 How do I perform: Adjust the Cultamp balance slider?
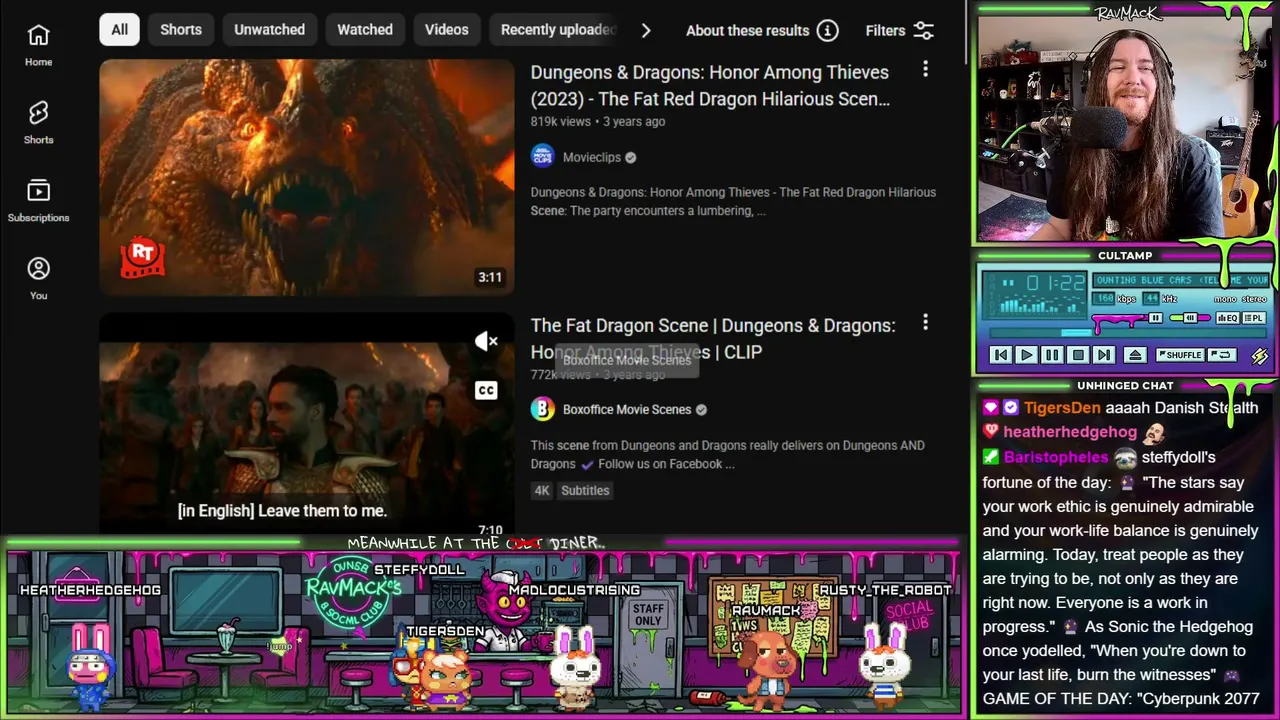coord(1190,318)
